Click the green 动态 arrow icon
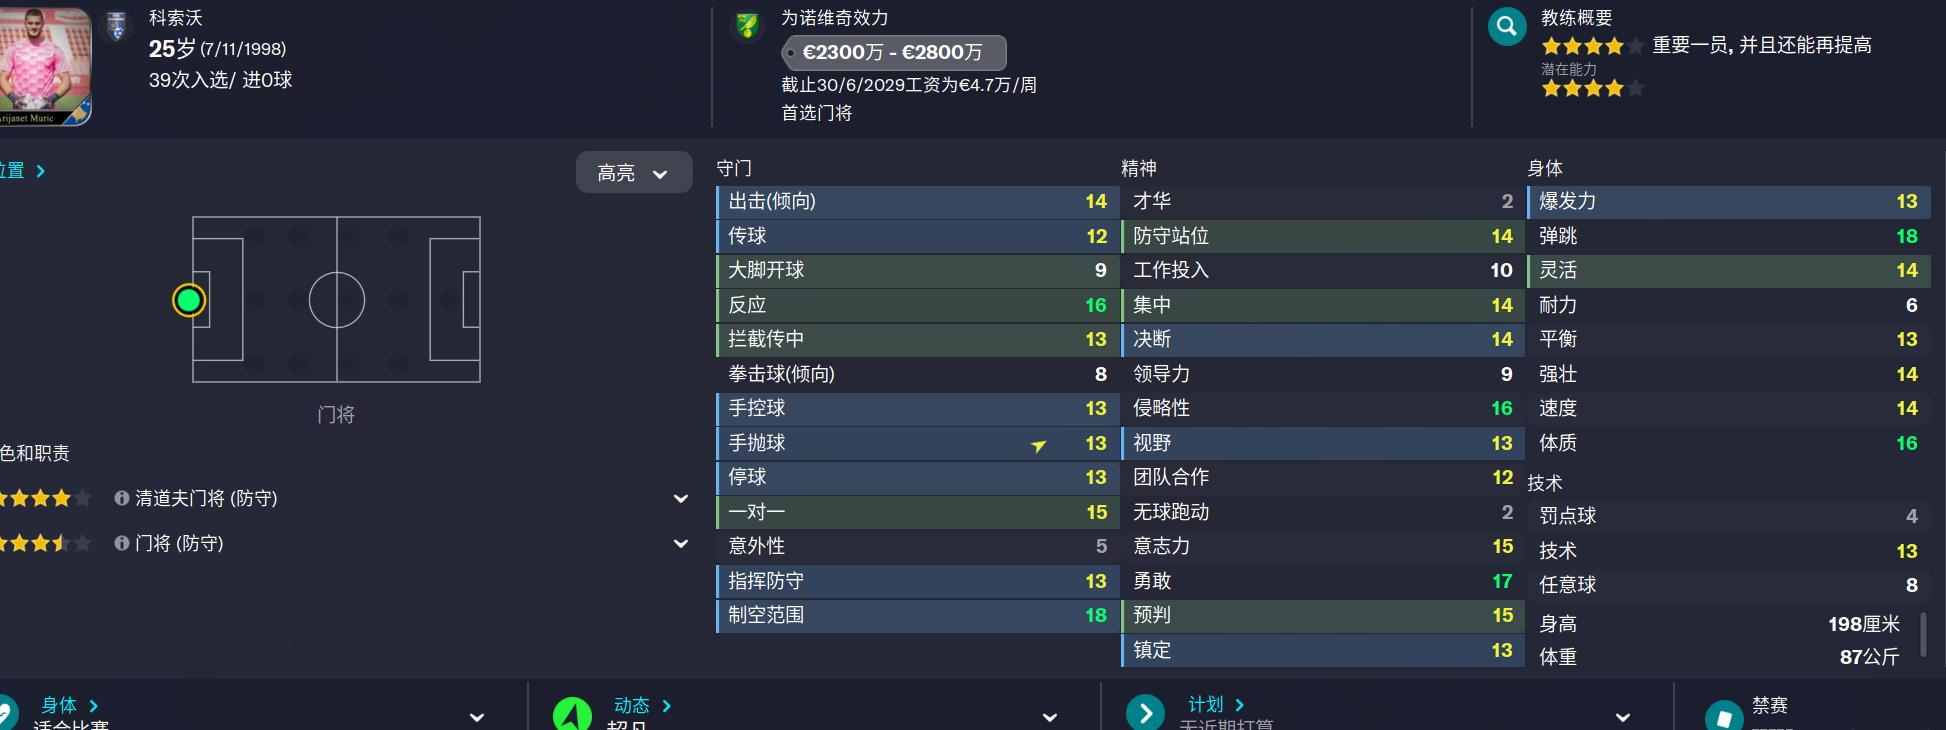The width and height of the screenshot is (1946, 730). 572,714
